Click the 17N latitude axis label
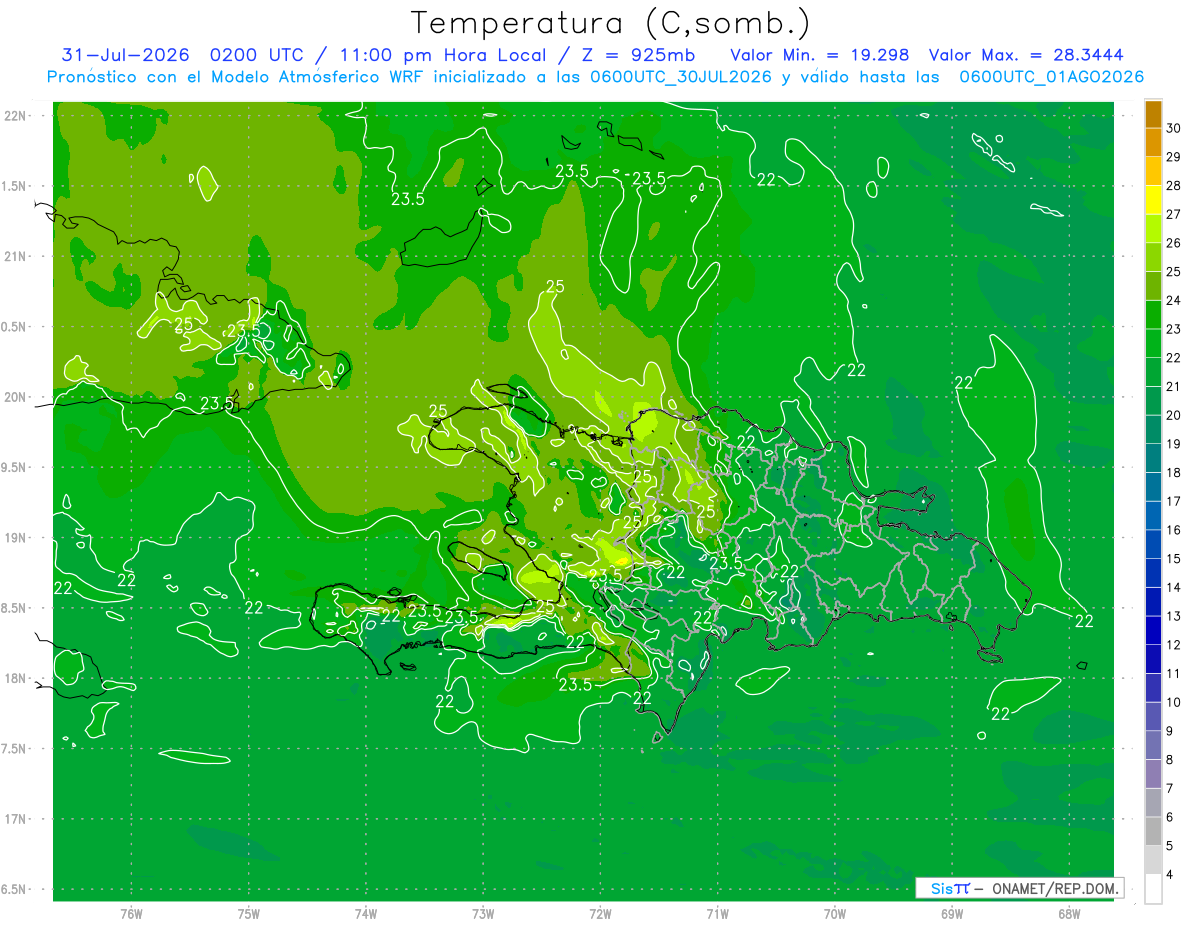Screen dimensions: 1200x927 [16, 820]
